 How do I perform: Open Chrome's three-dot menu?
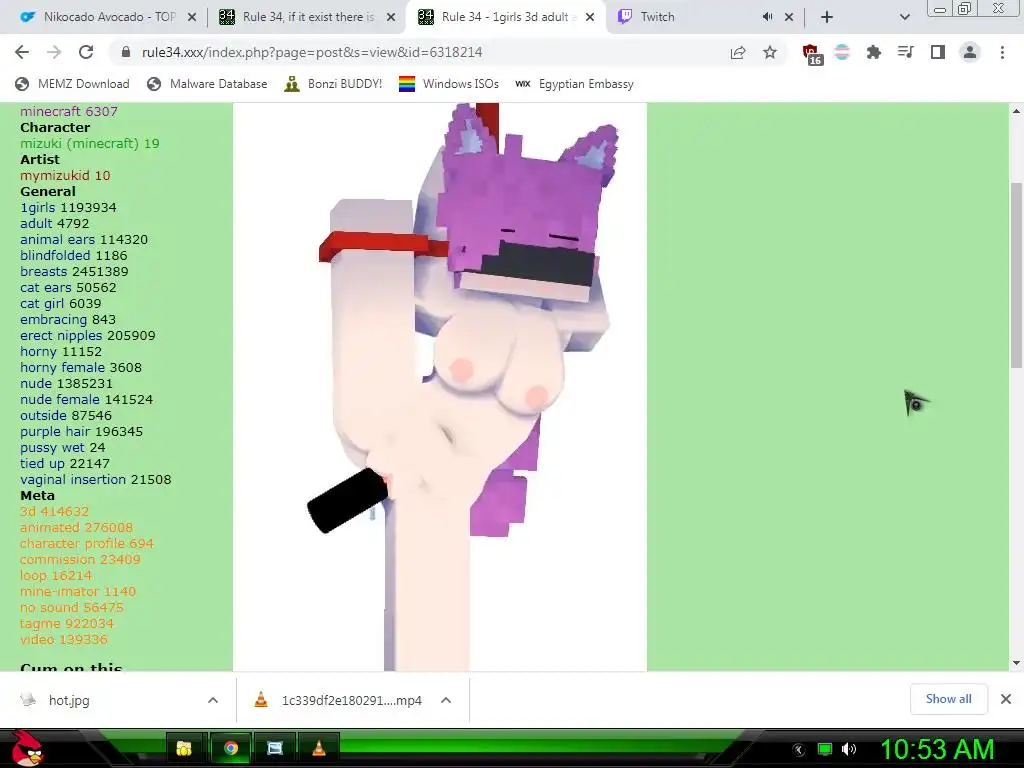(1002, 52)
